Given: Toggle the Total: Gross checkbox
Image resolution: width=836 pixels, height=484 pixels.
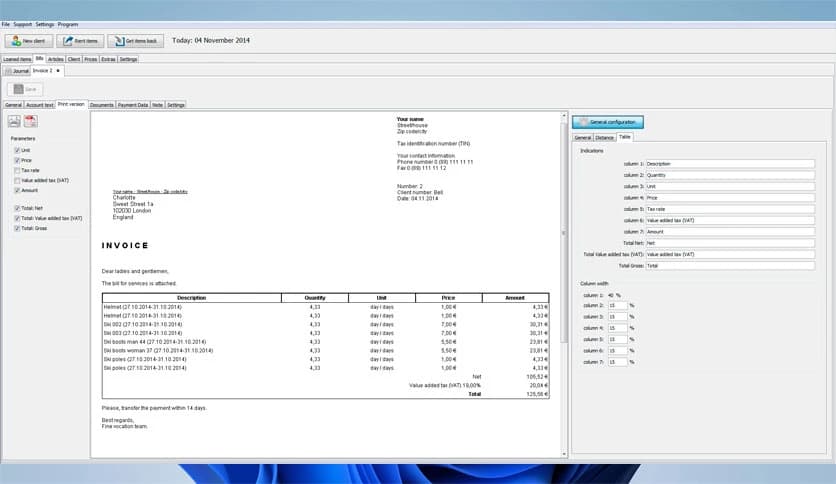Looking at the screenshot, I should point(17,228).
